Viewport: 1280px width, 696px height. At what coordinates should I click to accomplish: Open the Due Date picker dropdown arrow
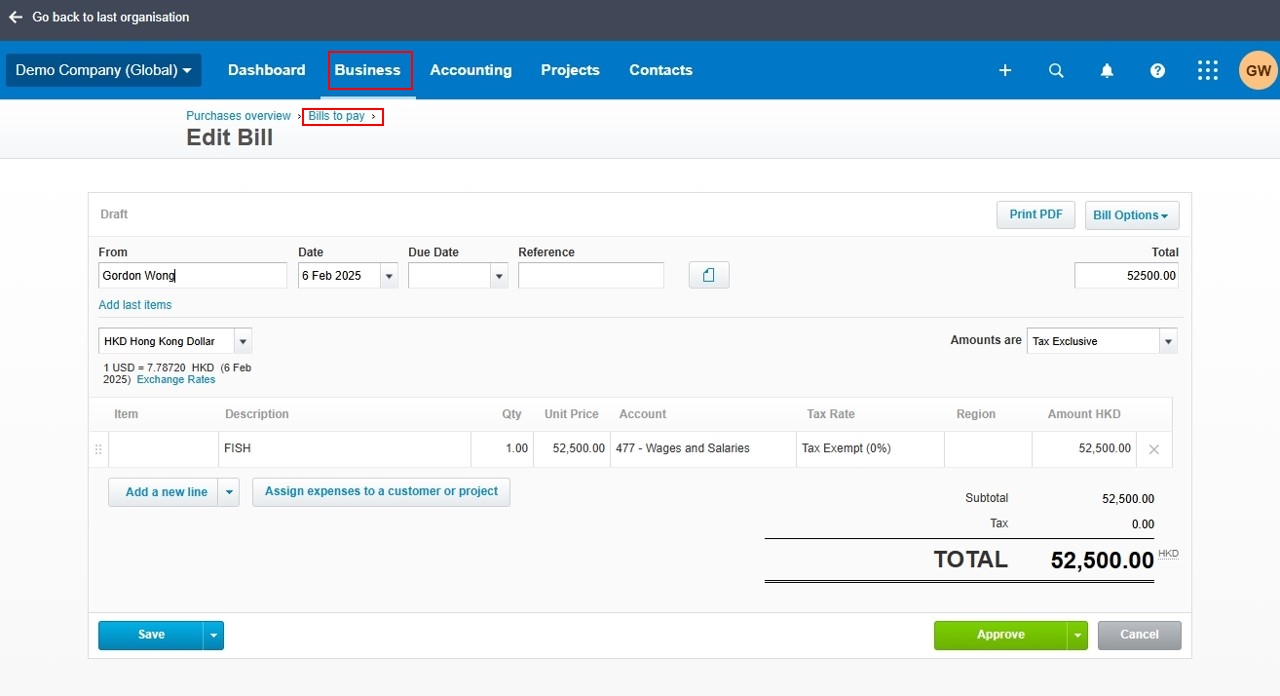coord(499,276)
